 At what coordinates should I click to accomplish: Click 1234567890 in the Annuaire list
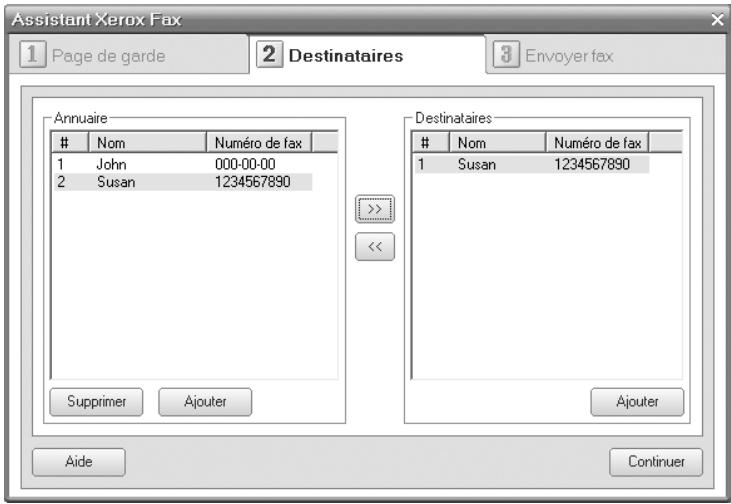click(253, 182)
